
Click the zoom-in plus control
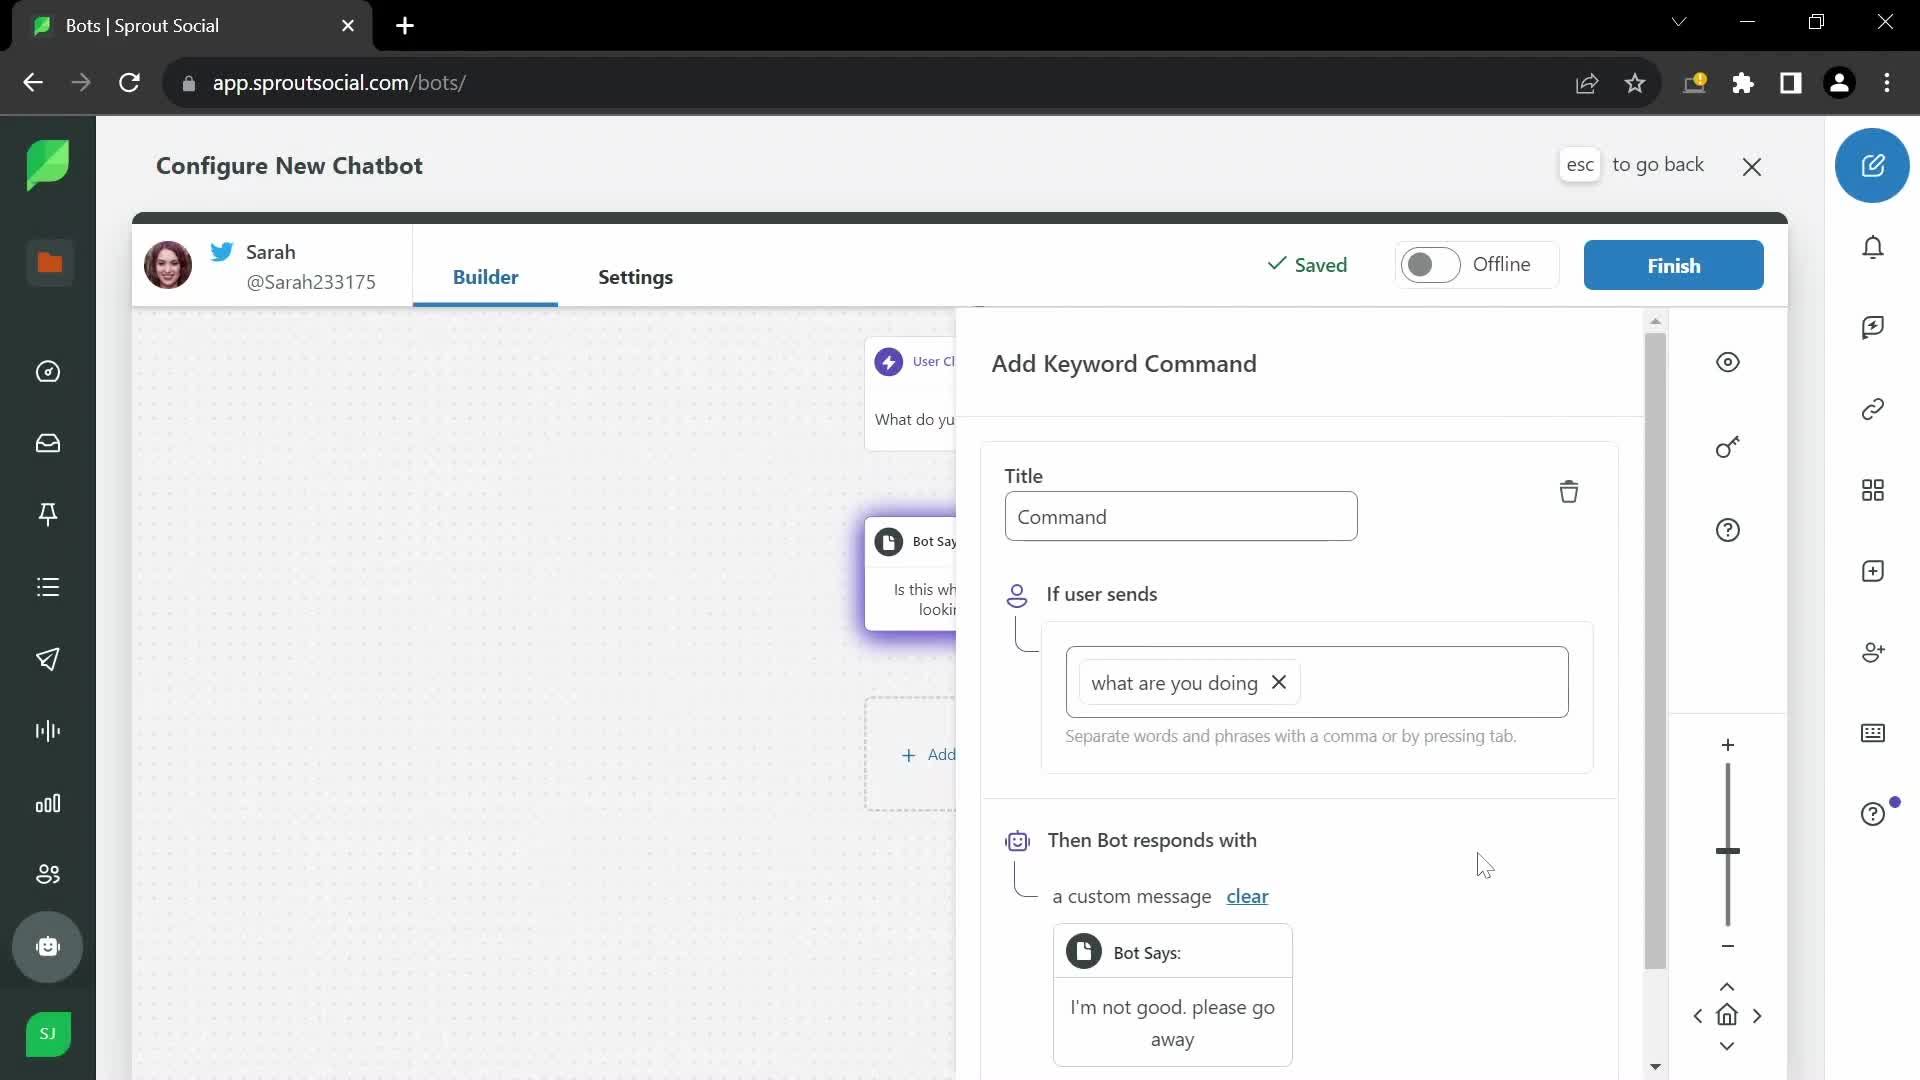click(1727, 745)
